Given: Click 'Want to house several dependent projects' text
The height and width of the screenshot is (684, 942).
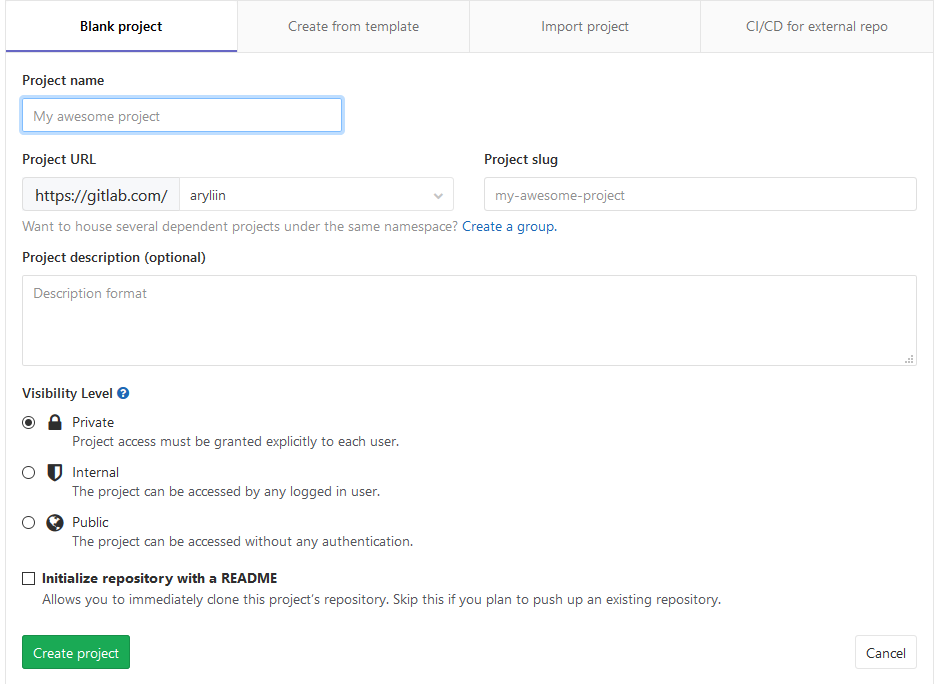Looking at the screenshot, I should pyautogui.click(x=240, y=226).
